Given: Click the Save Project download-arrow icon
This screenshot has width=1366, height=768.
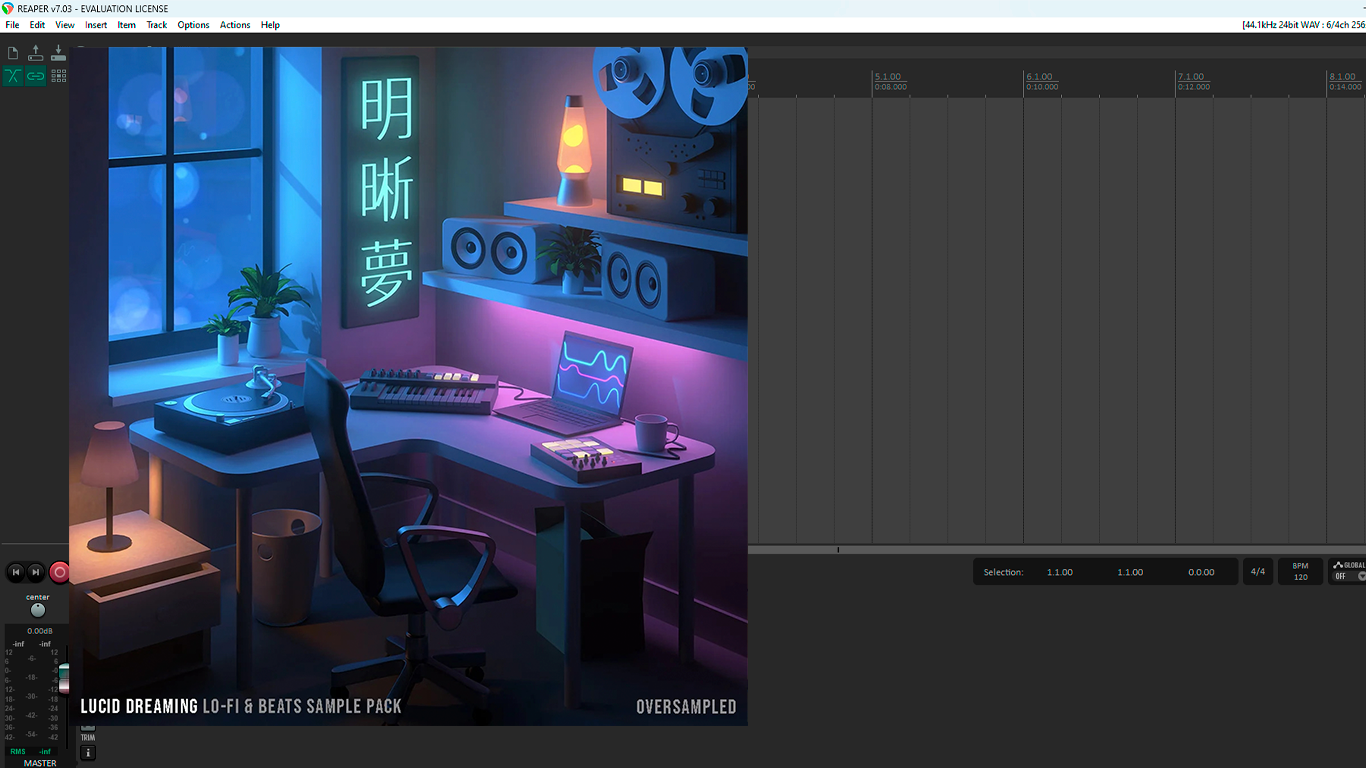Looking at the screenshot, I should [58, 53].
